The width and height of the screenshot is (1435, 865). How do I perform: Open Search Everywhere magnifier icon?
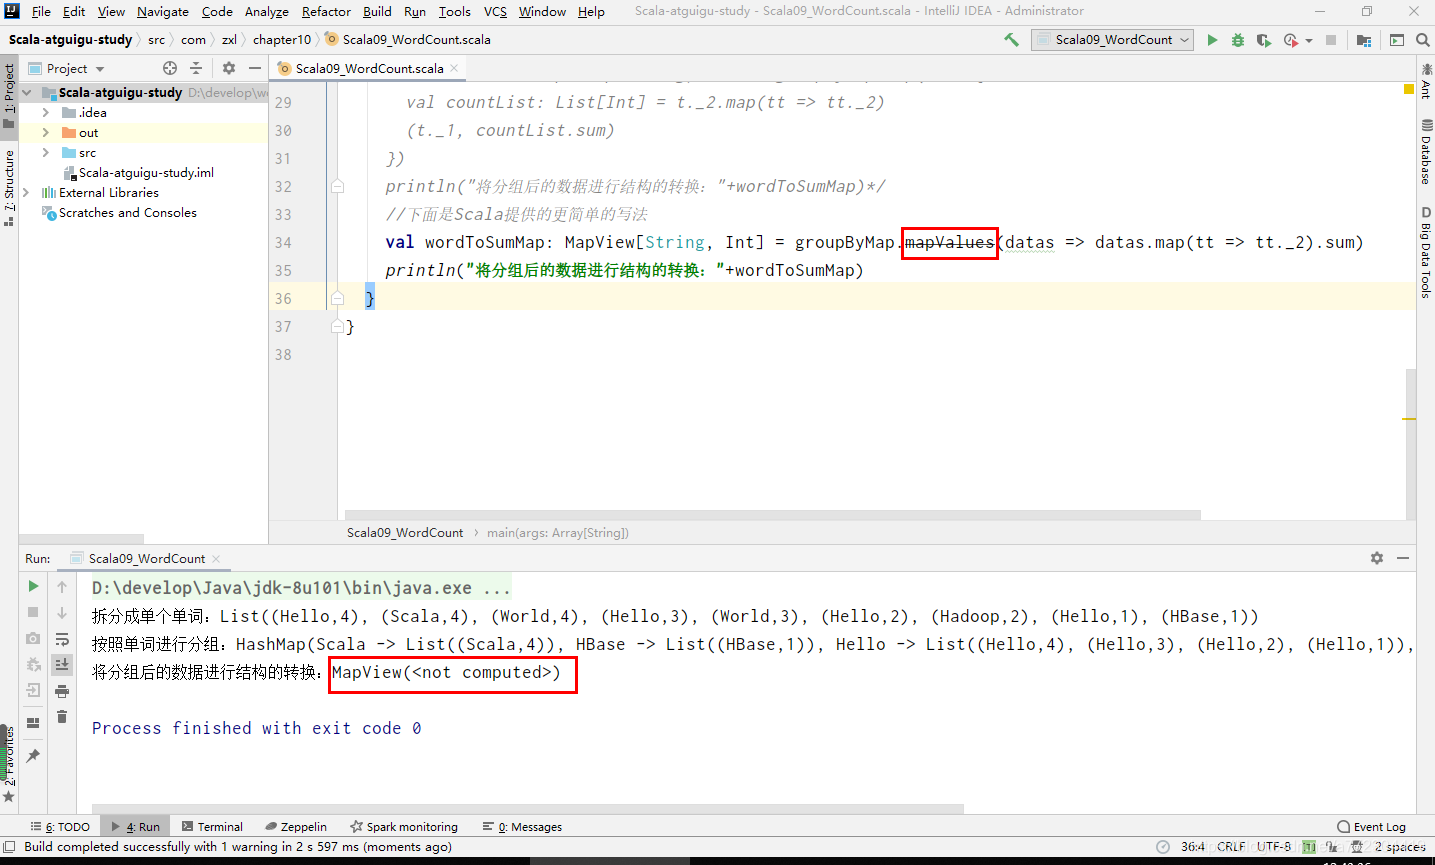pos(1422,40)
